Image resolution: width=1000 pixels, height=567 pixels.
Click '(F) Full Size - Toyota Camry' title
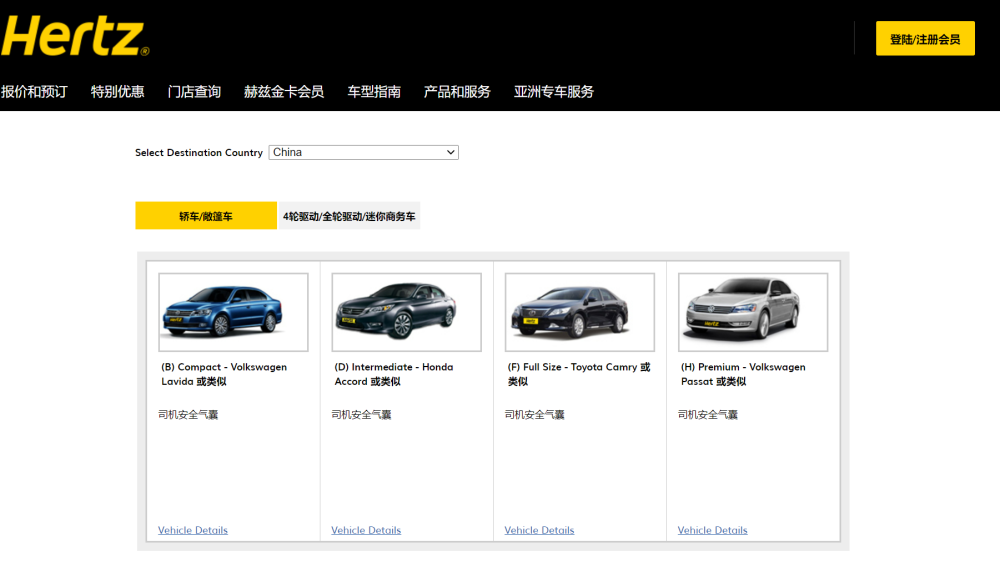[x=579, y=374]
